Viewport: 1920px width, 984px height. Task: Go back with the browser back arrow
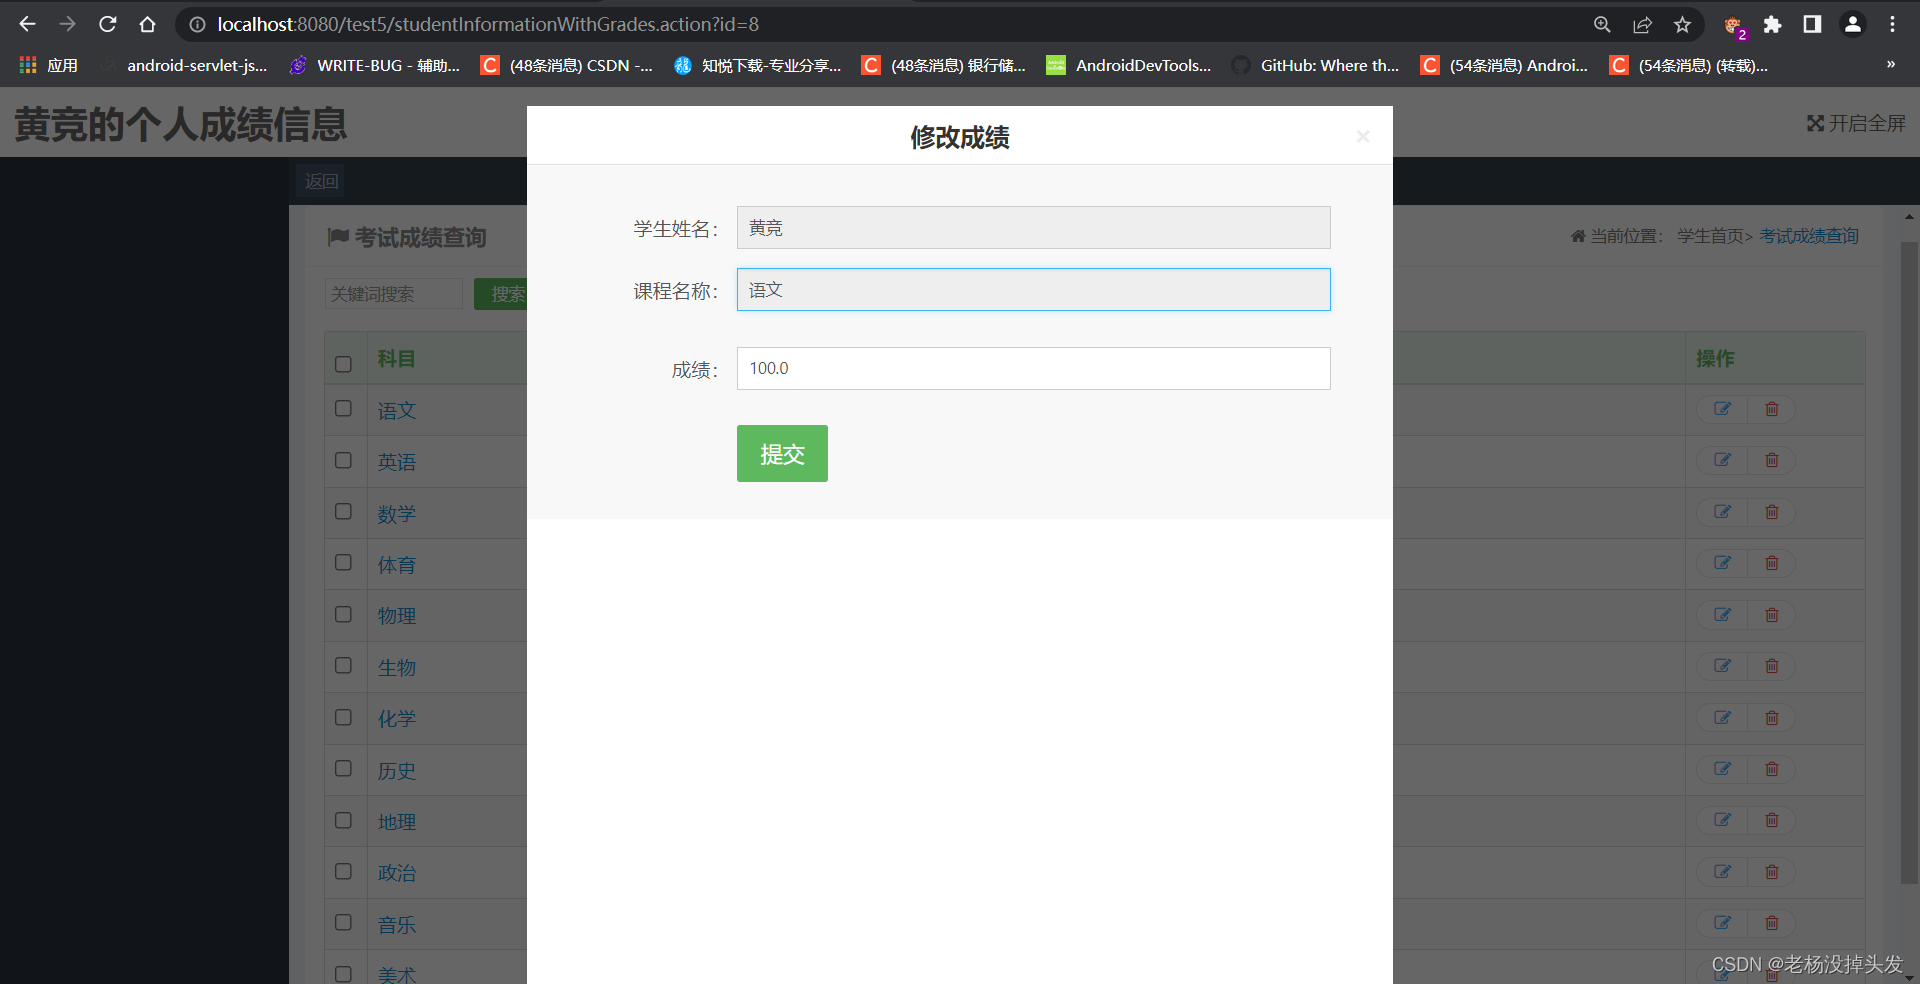(27, 24)
